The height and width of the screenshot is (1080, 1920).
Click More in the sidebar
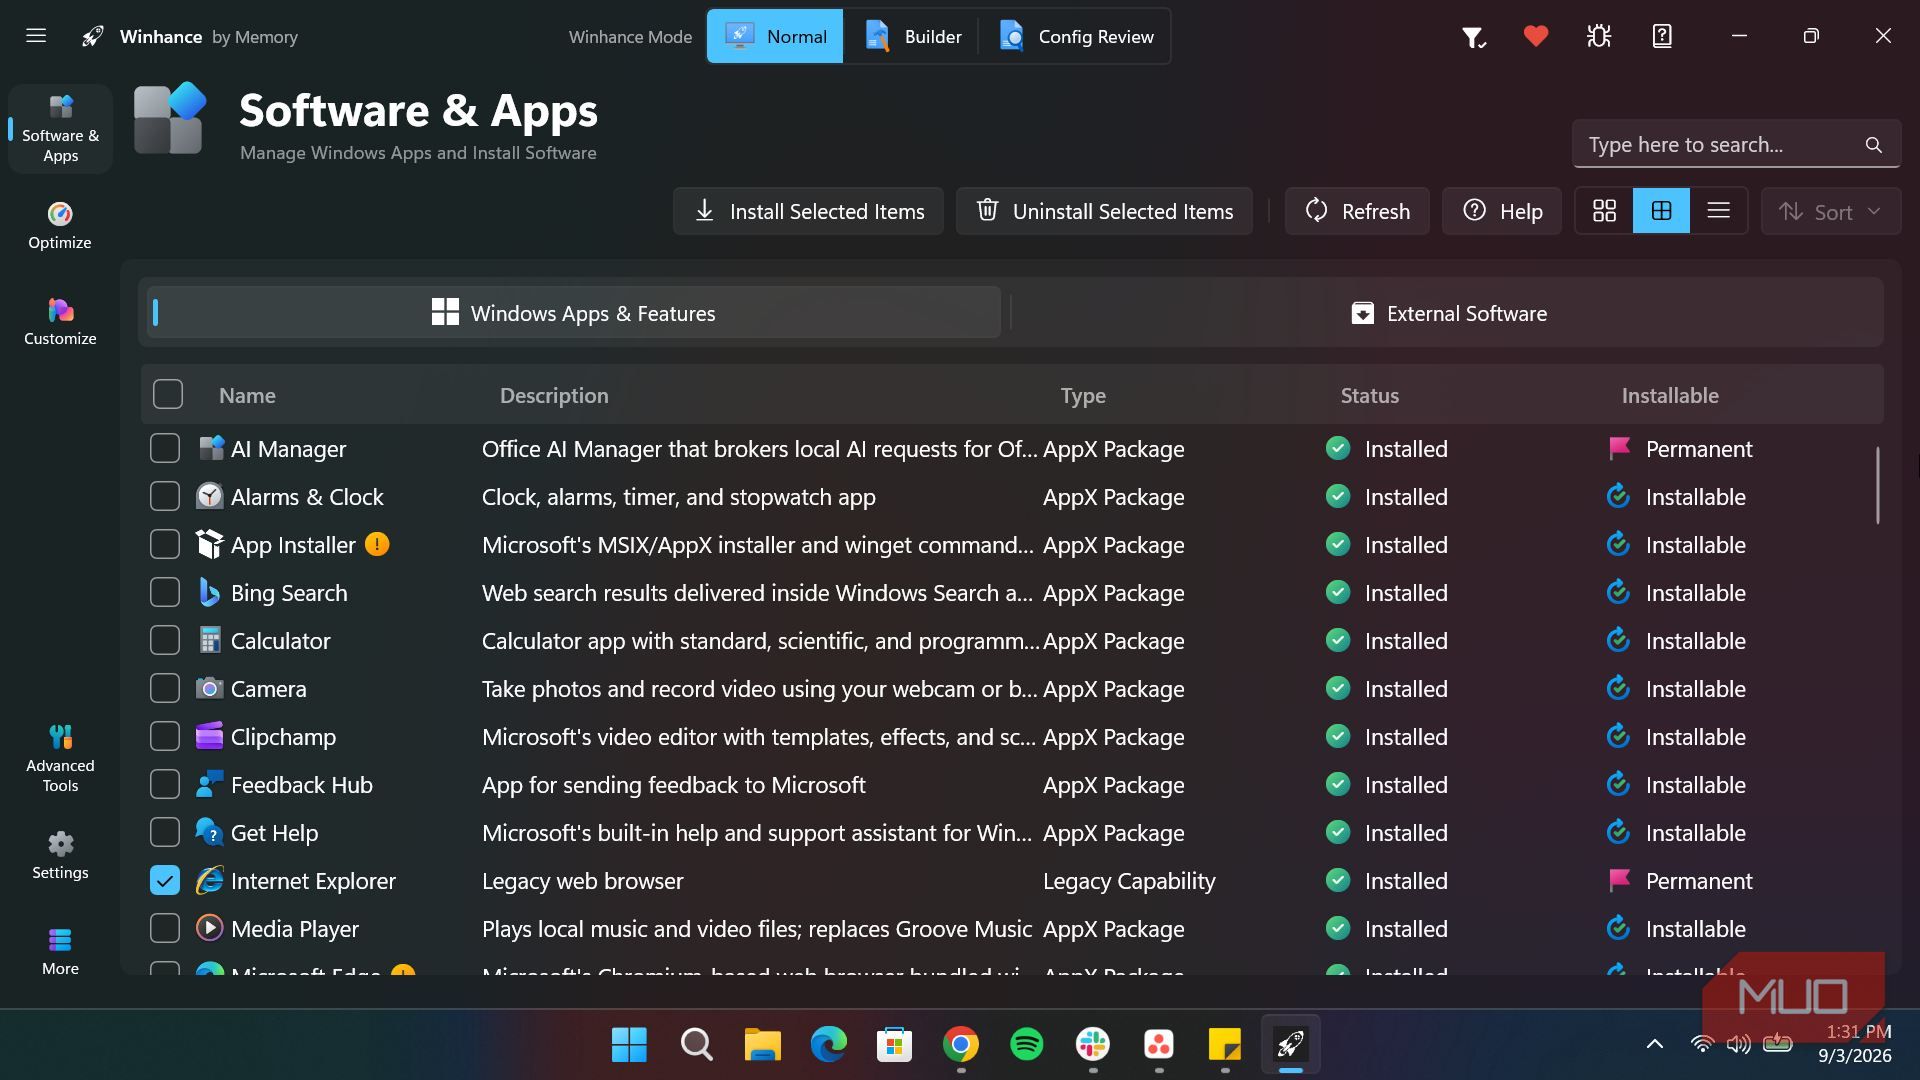[60, 952]
